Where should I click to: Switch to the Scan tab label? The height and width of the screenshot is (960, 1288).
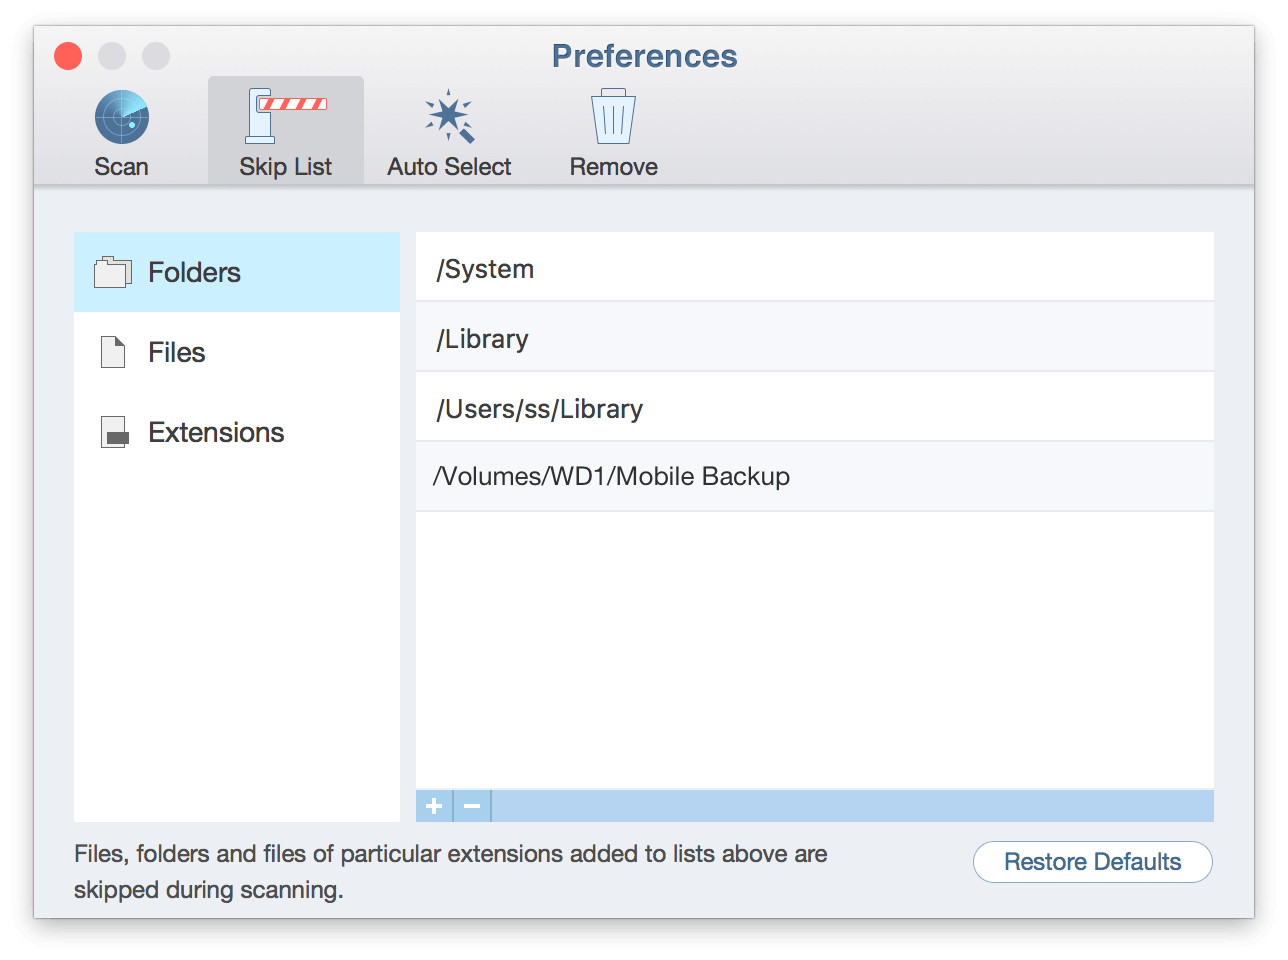click(x=122, y=167)
